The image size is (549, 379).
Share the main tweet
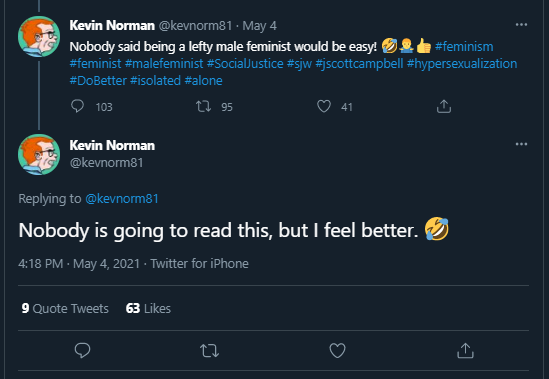coord(465,350)
